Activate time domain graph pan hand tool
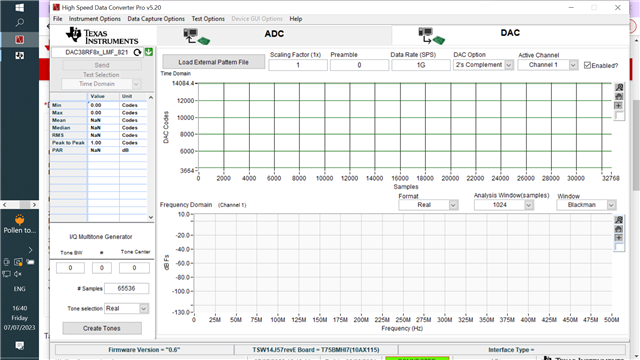Viewport: 640px width, 360px height. 619,96
